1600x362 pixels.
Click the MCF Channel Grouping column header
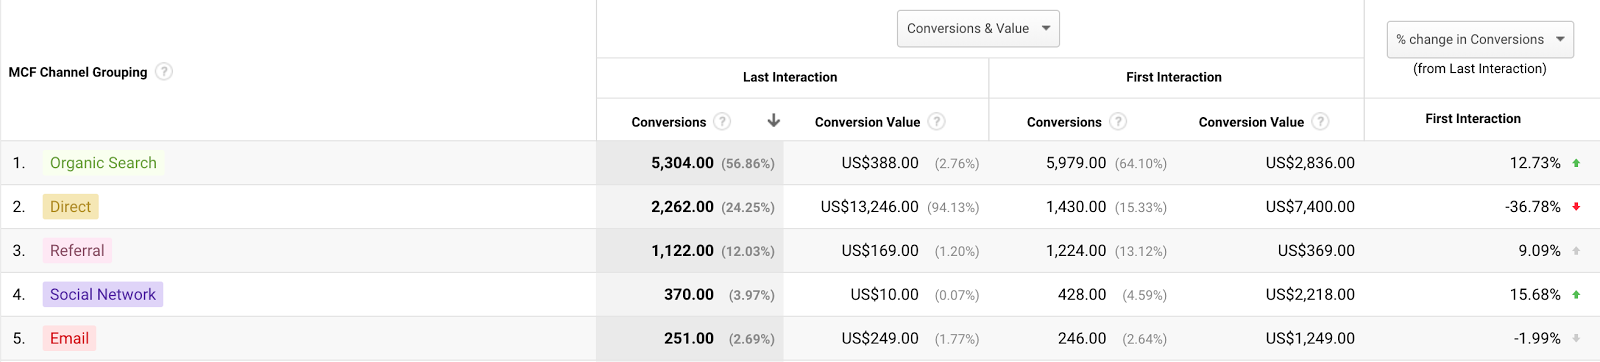78,72
